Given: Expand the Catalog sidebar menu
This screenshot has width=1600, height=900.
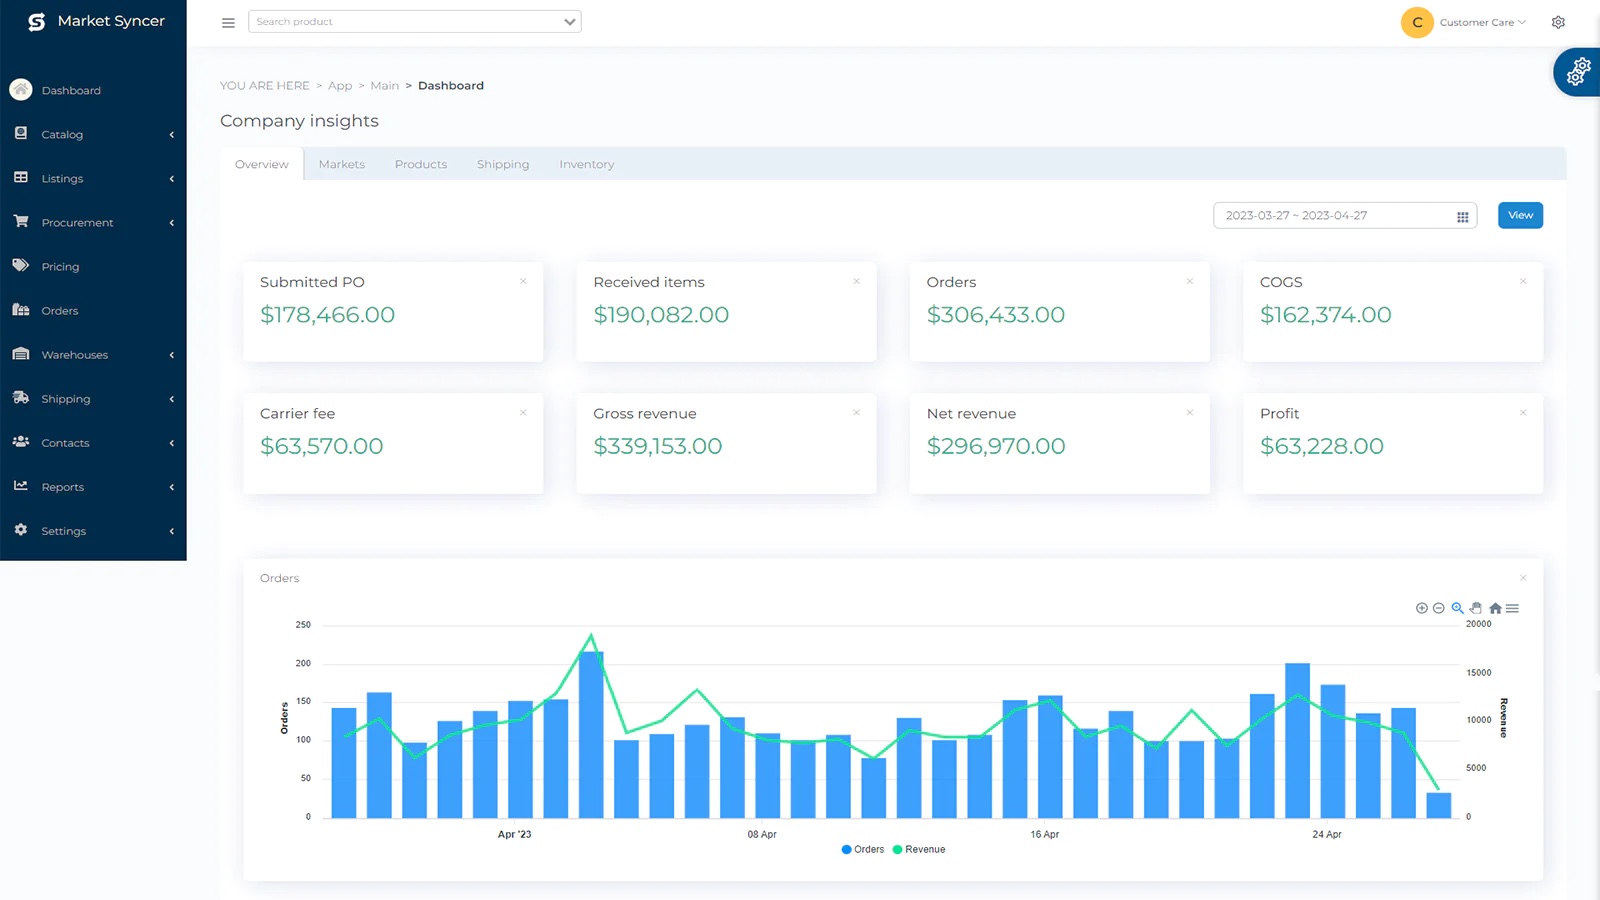Looking at the screenshot, I should (93, 135).
